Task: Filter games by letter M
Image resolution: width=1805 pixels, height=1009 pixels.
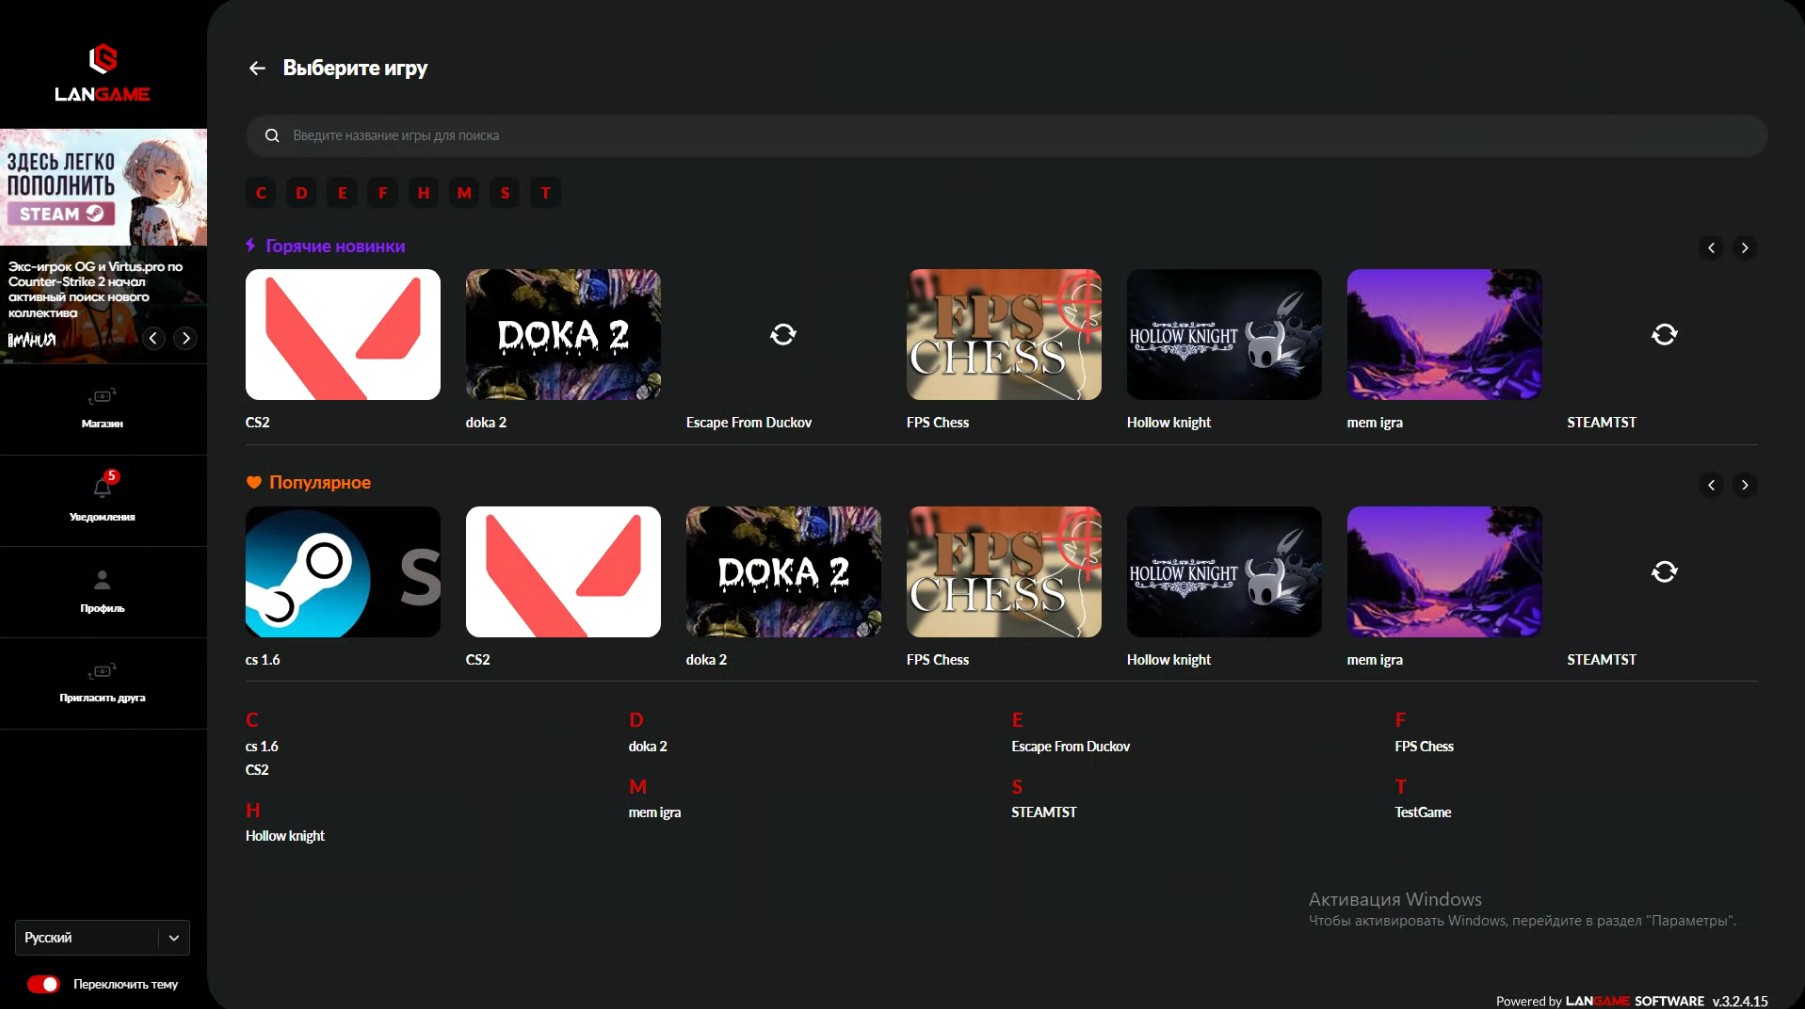Action: pos(464,193)
